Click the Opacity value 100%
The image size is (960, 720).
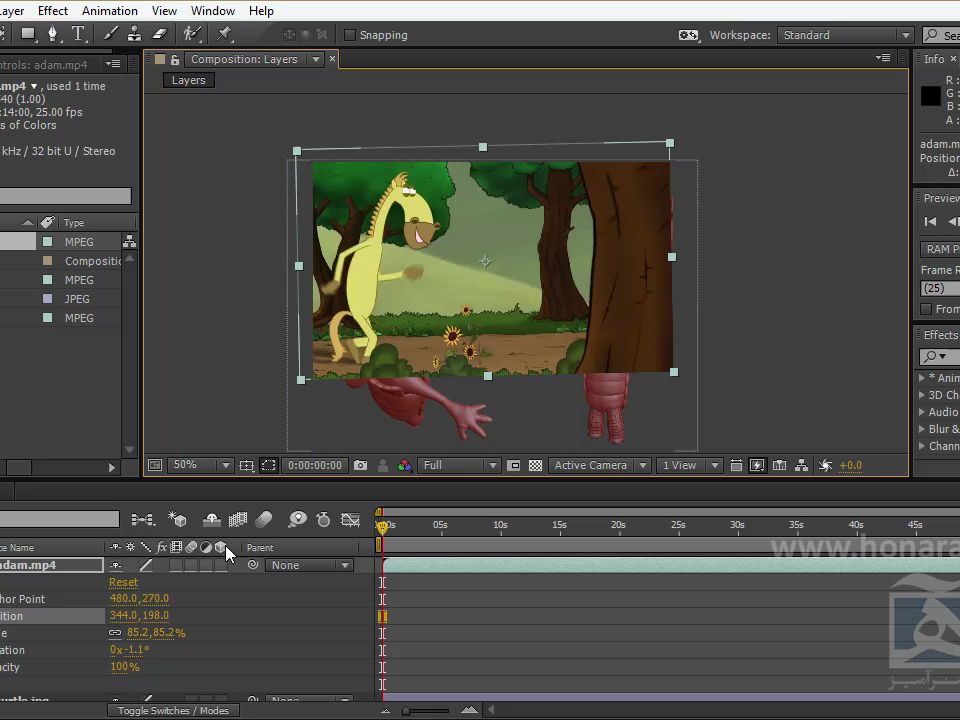coord(124,667)
